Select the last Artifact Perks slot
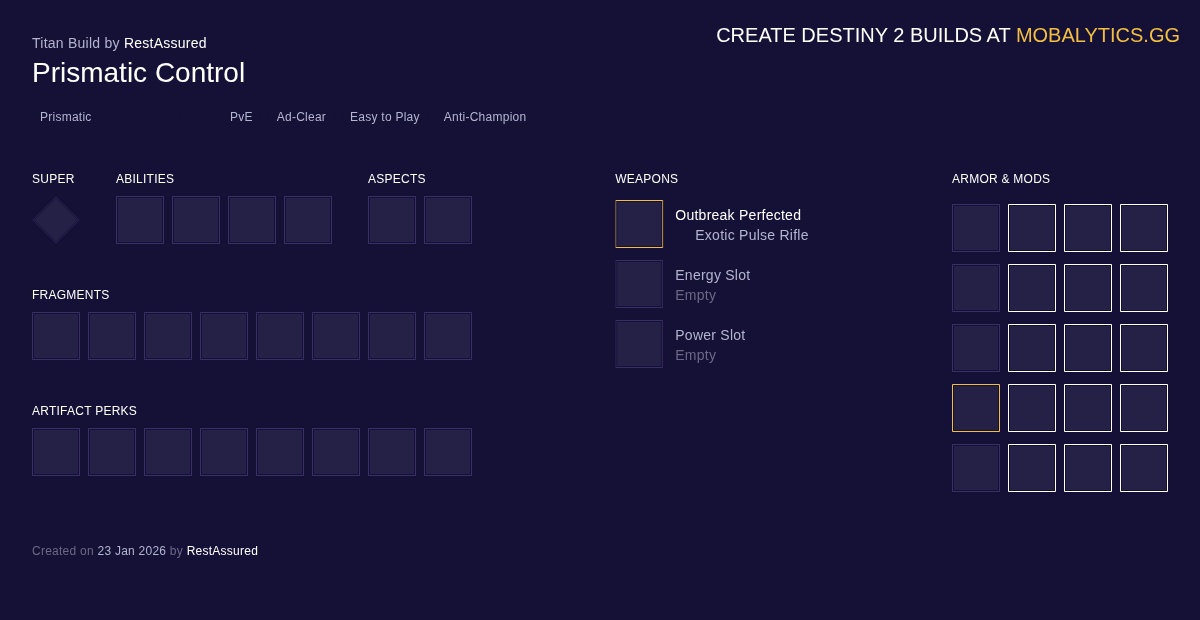The height and width of the screenshot is (620, 1200). point(448,452)
